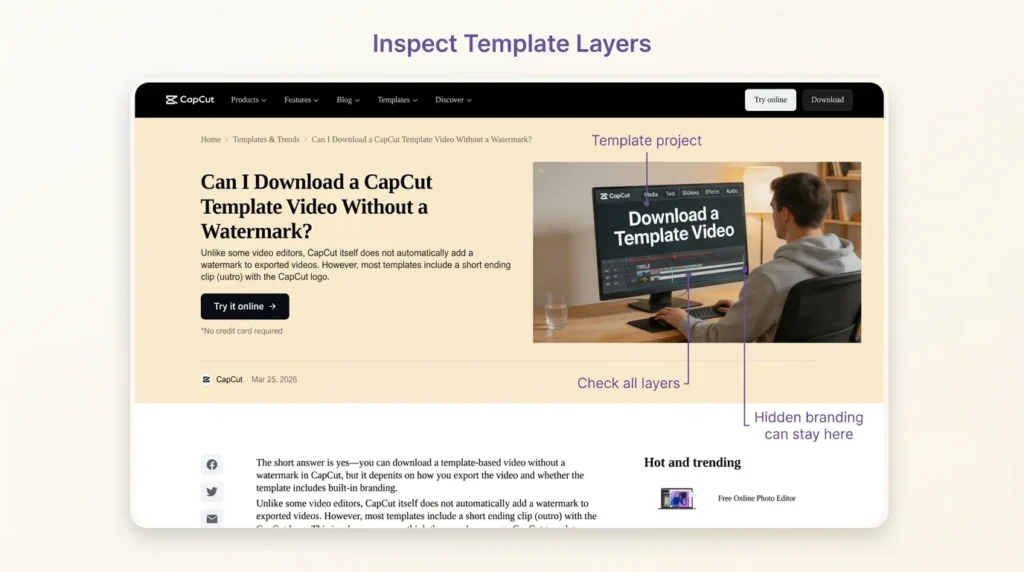Click the Hot and trending heading
The height and width of the screenshot is (572, 1024).
pos(692,462)
